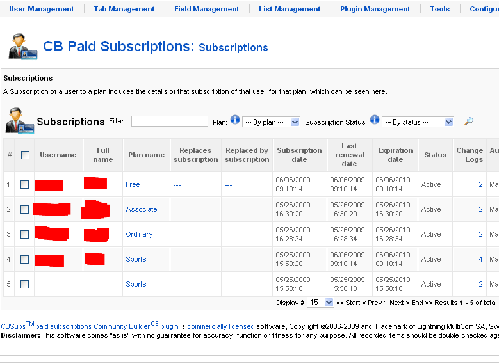
Task: Click the Replaced by subscription dashes in row 1
Action: (228, 185)
